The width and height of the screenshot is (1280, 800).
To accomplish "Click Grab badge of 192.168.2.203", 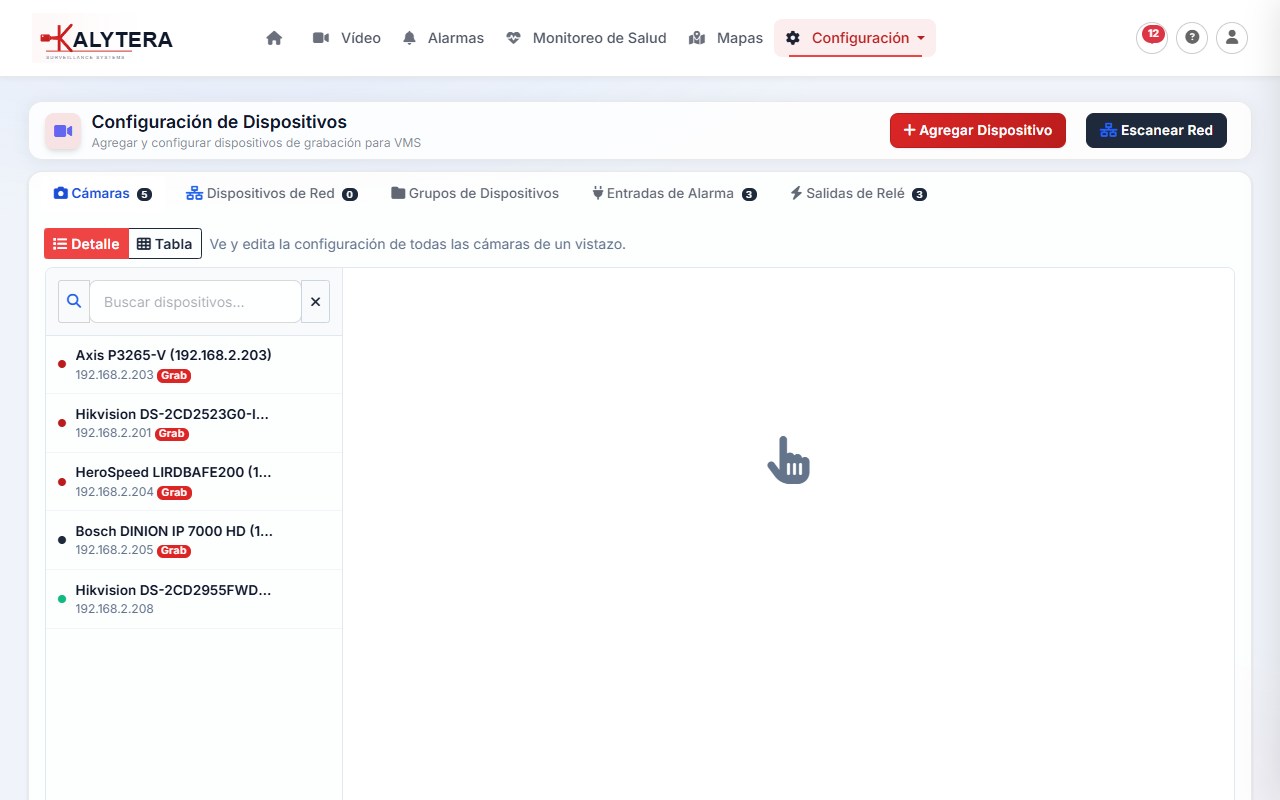I will pos(174,376).
